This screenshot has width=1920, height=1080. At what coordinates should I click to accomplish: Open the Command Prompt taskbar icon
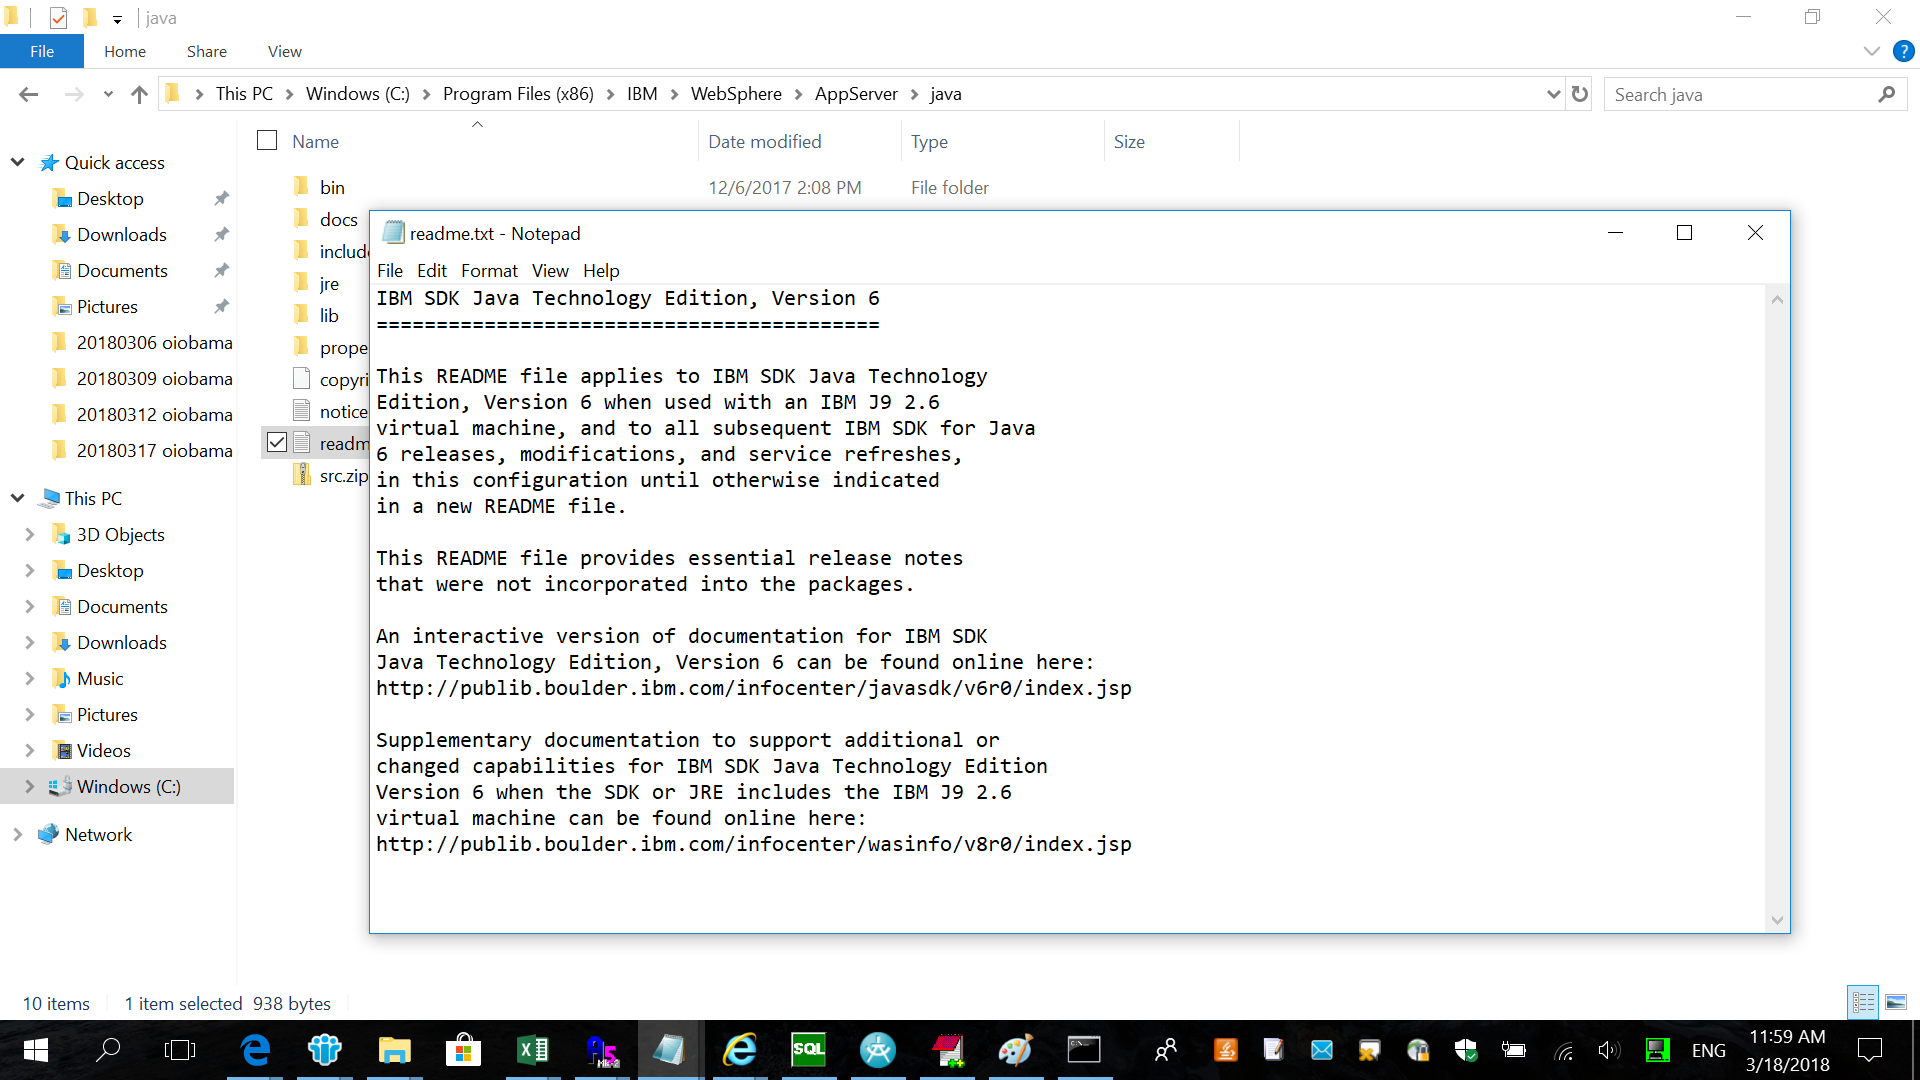tap(1084, 1050)
